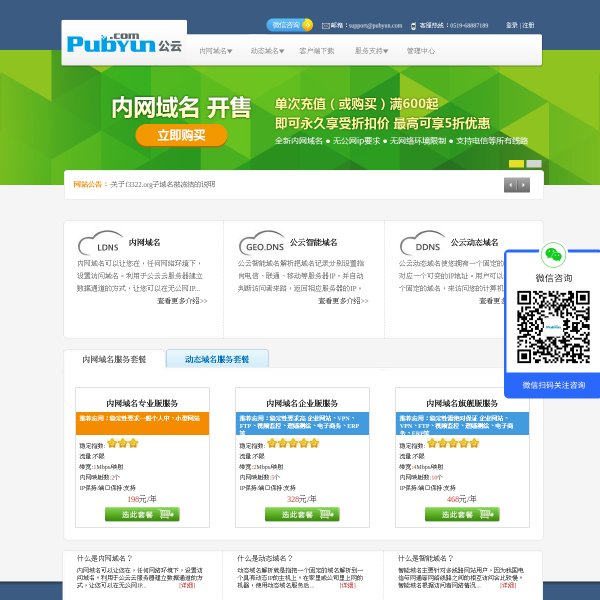Click the DDNS cloud icon

tap(423, 243)
